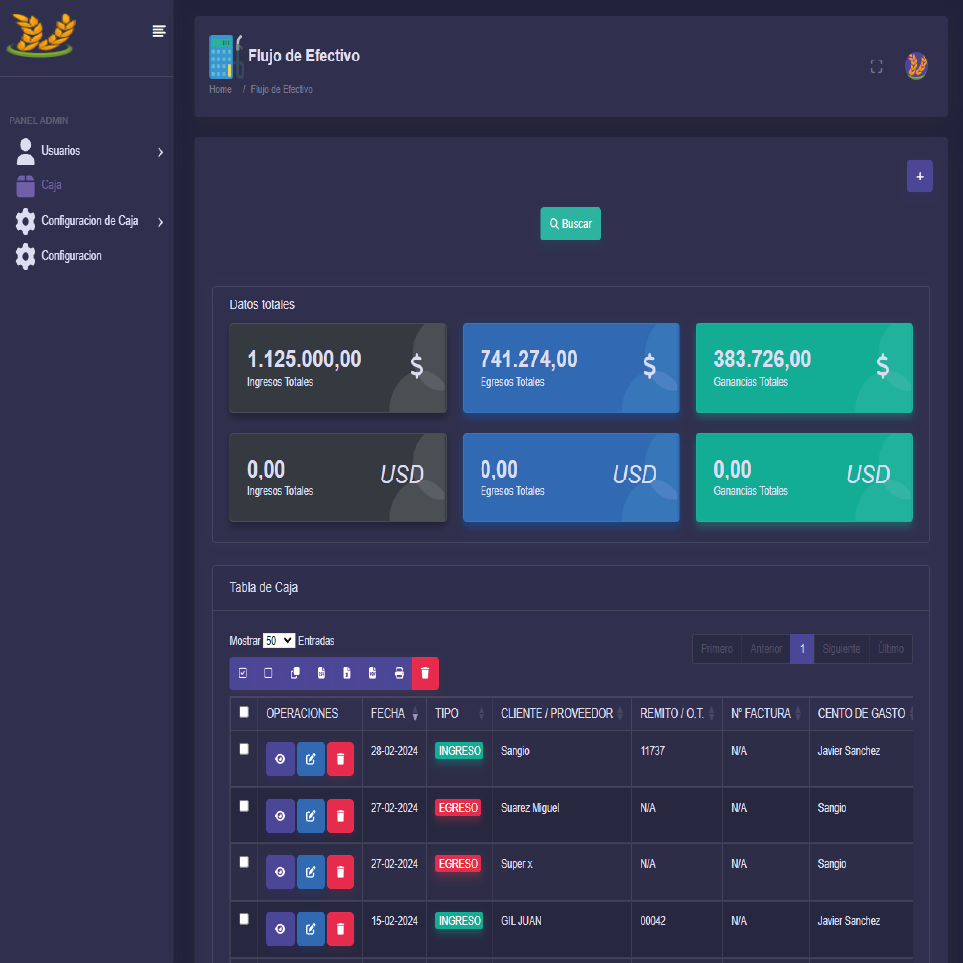View details of the Sangio 28-02-2024 entry
This screenshot has height=963, width=963.
click(x=280, y=759)
